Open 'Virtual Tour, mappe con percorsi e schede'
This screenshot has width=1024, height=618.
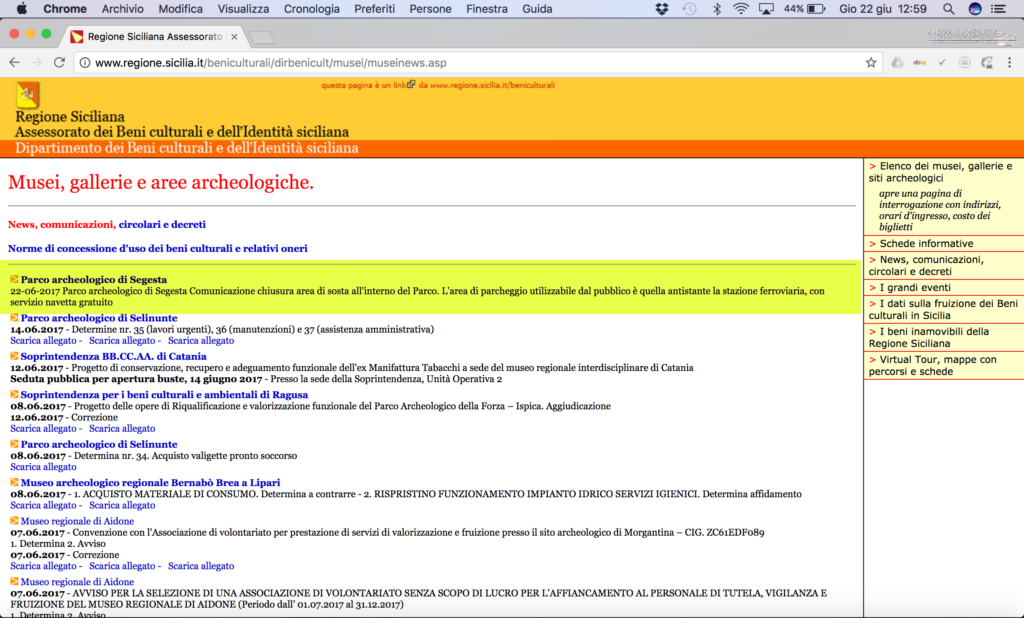933,365
